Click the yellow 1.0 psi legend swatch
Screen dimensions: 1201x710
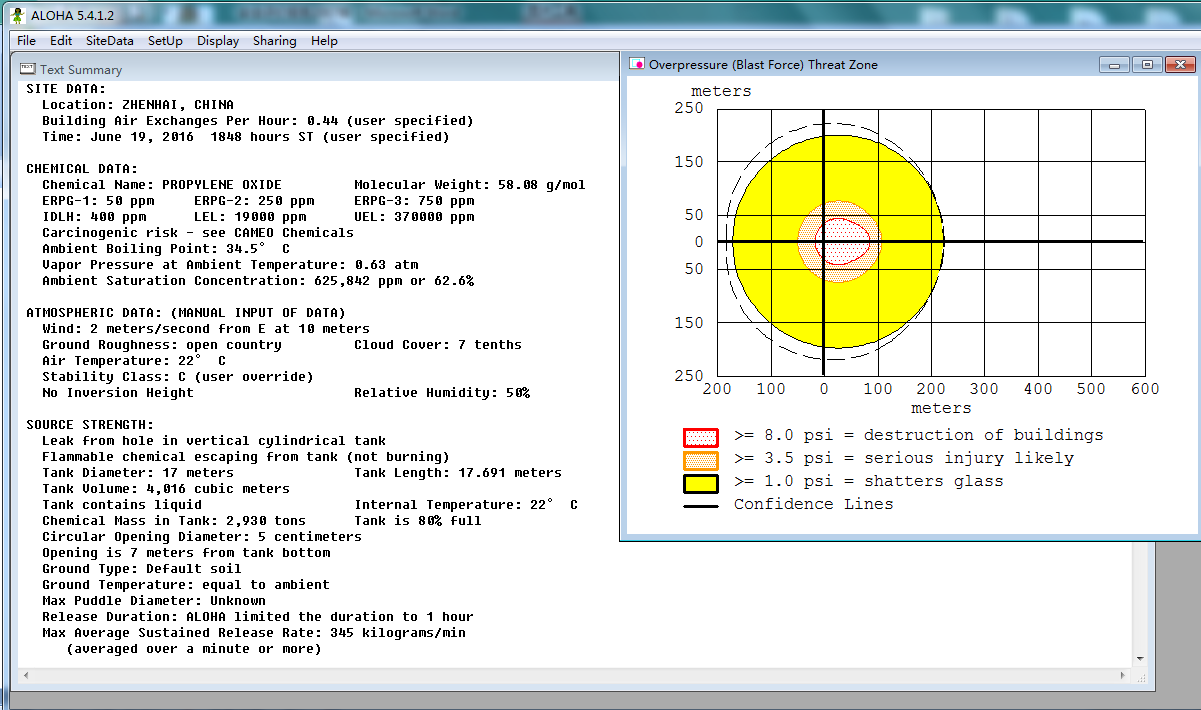[701, 484]
